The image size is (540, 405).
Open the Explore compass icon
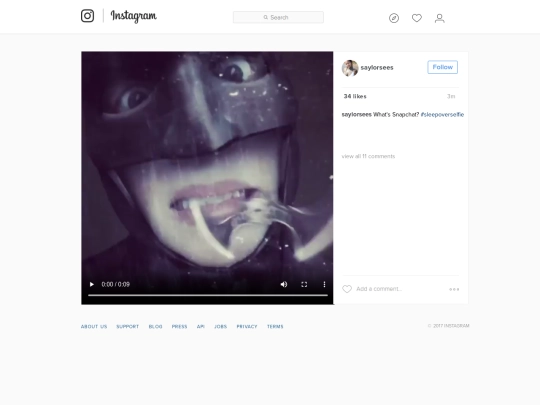[394, 18]
